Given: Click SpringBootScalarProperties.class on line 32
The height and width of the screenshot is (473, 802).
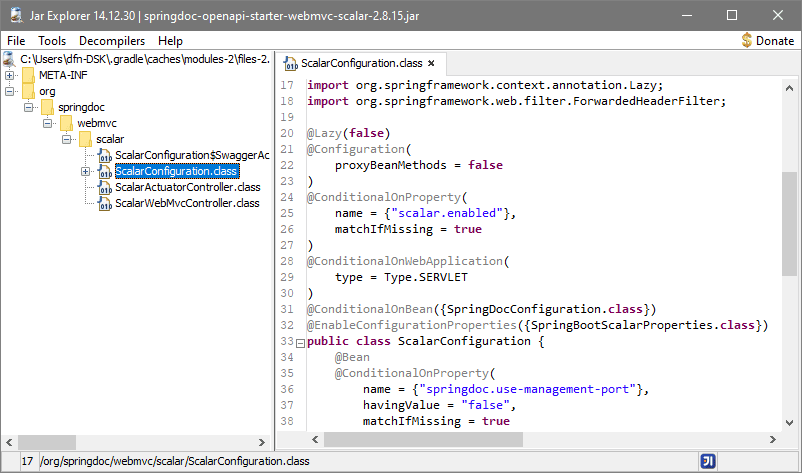Looking at the screenshot, I should (643, 325).
